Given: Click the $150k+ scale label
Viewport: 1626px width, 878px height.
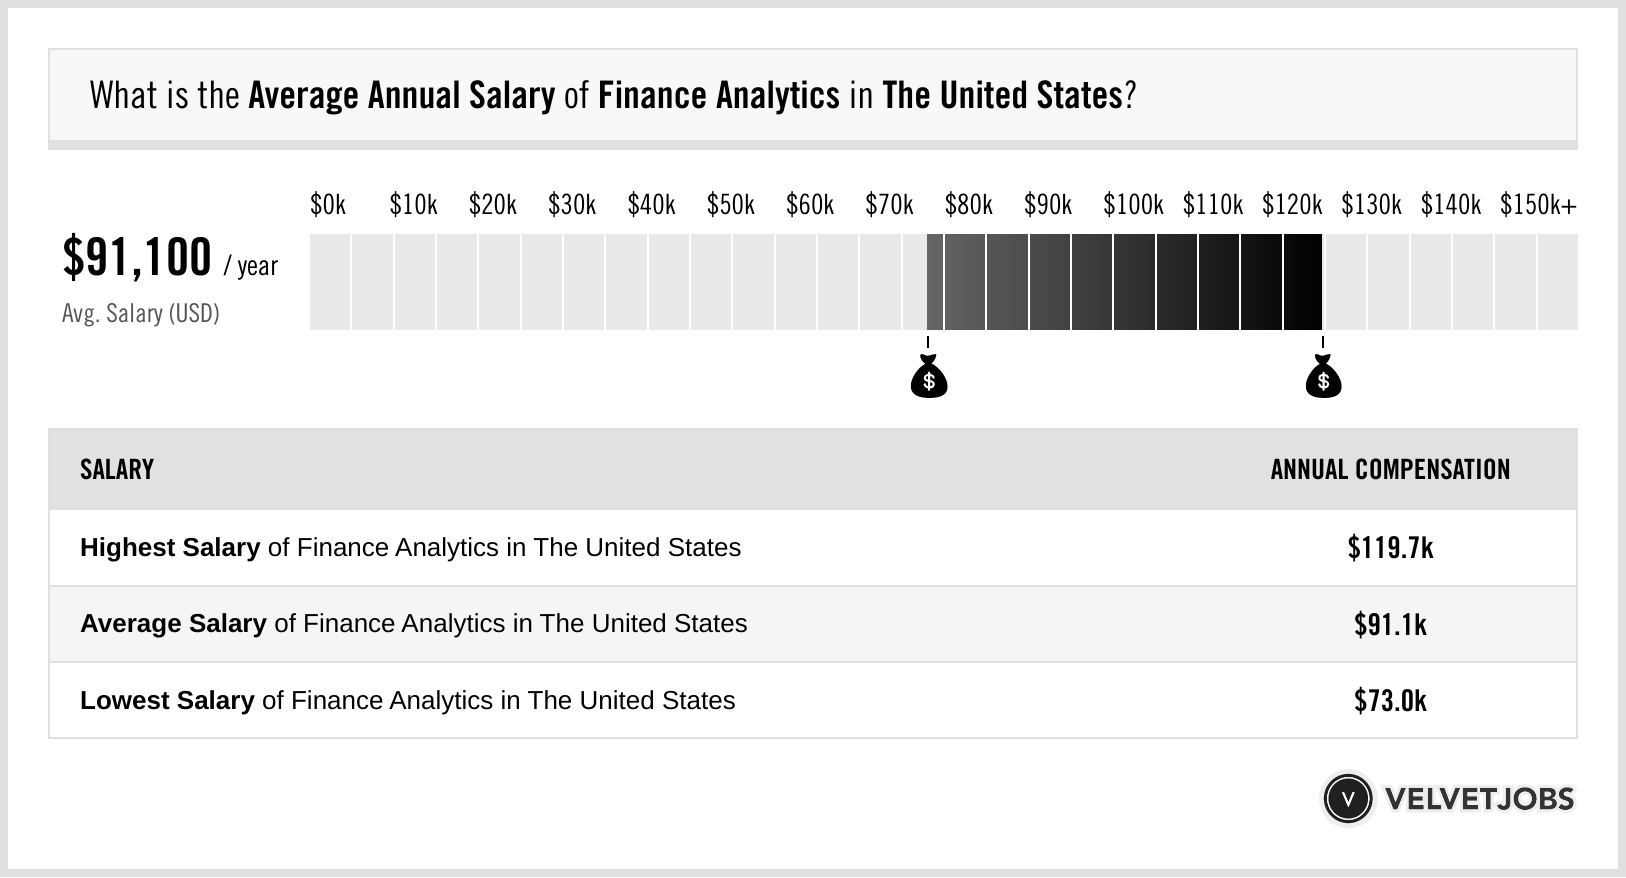Looking at the screenshot, I should pyautogui.click(x=1538, y=205).
